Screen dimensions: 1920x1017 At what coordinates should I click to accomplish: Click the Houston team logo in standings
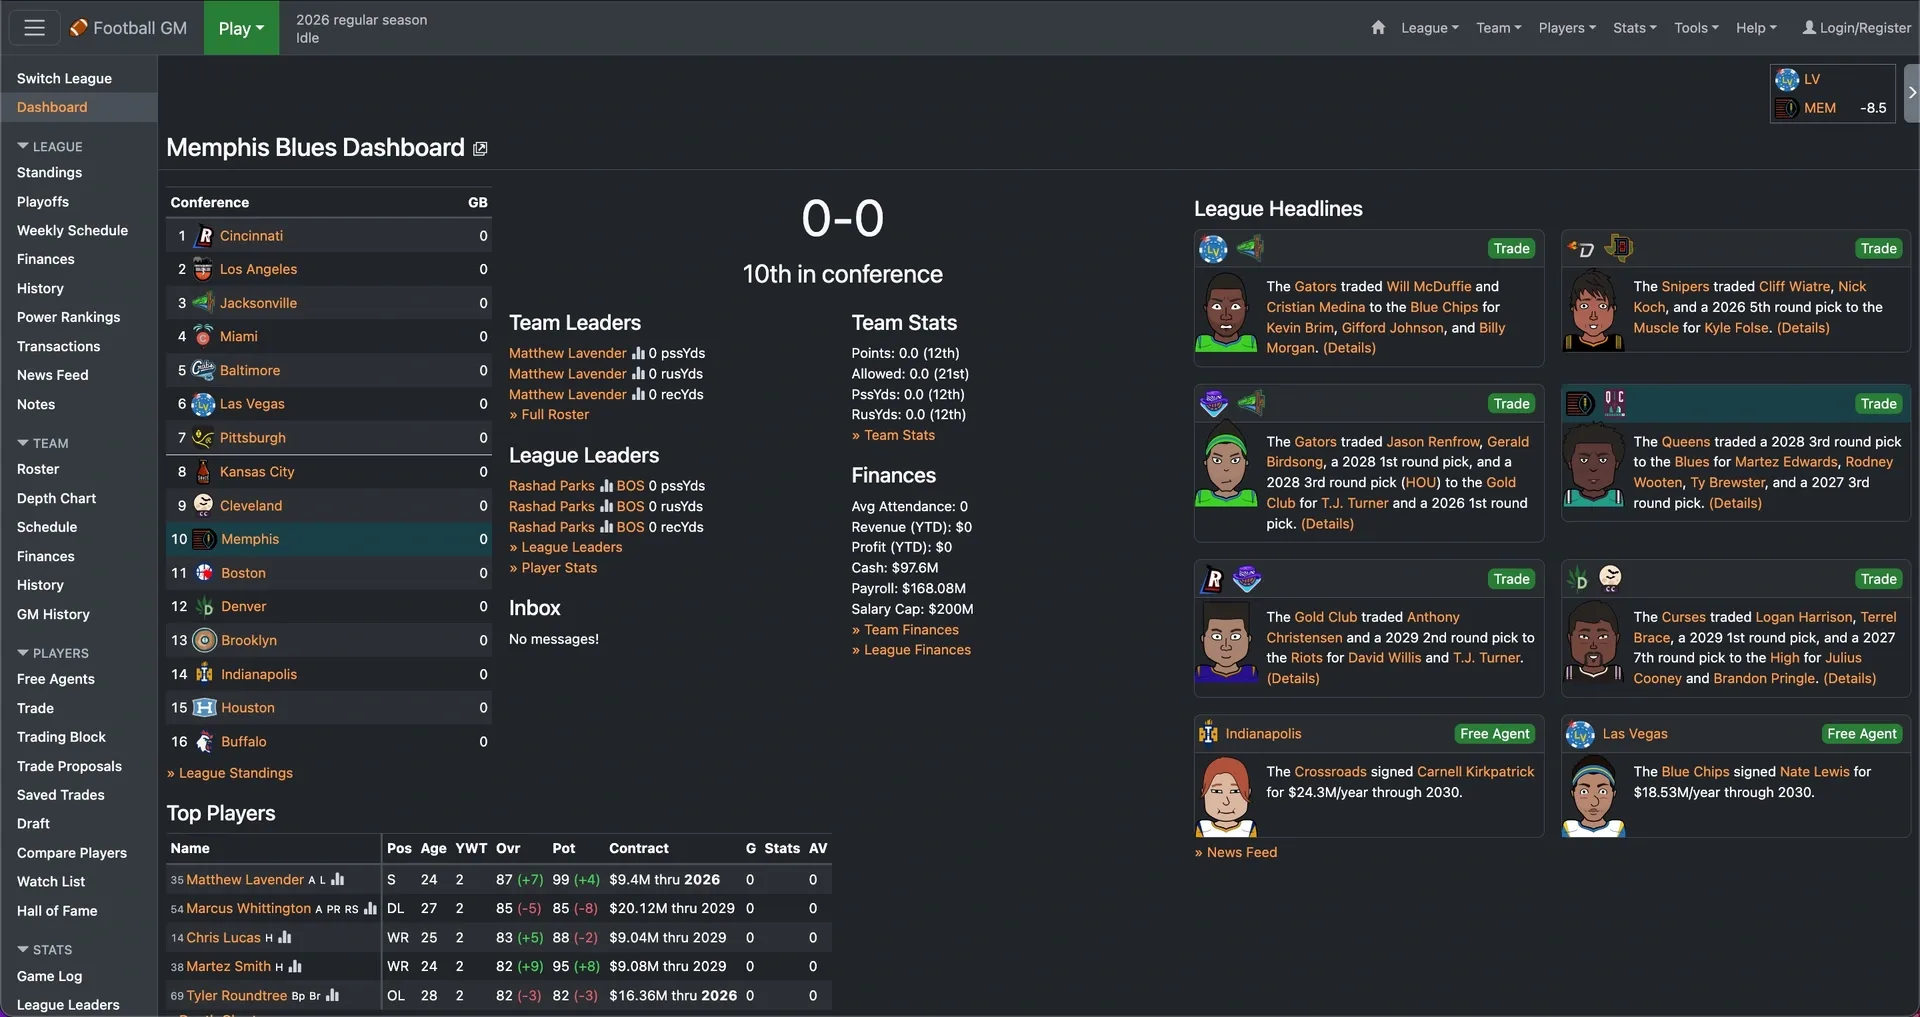[x=204, y=708]
